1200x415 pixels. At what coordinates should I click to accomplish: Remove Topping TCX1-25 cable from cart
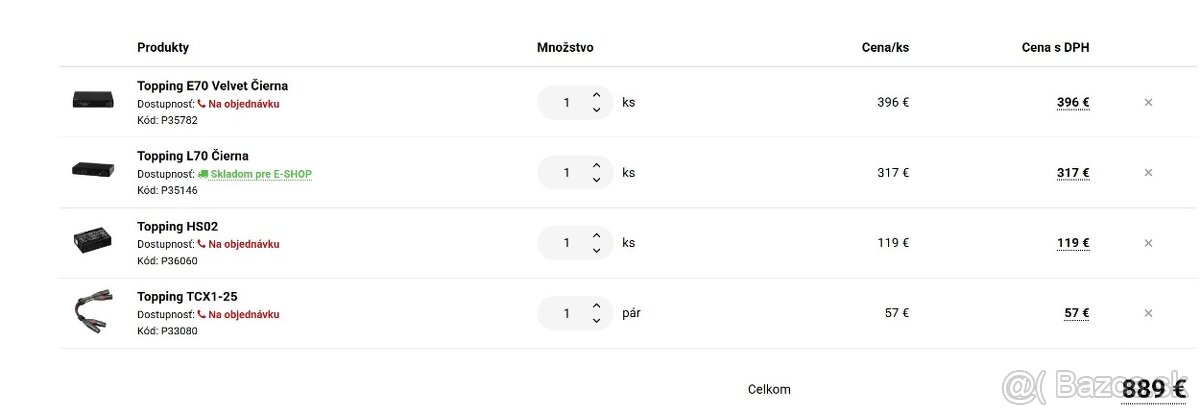pyautogui.click(x=1148, y=313)
